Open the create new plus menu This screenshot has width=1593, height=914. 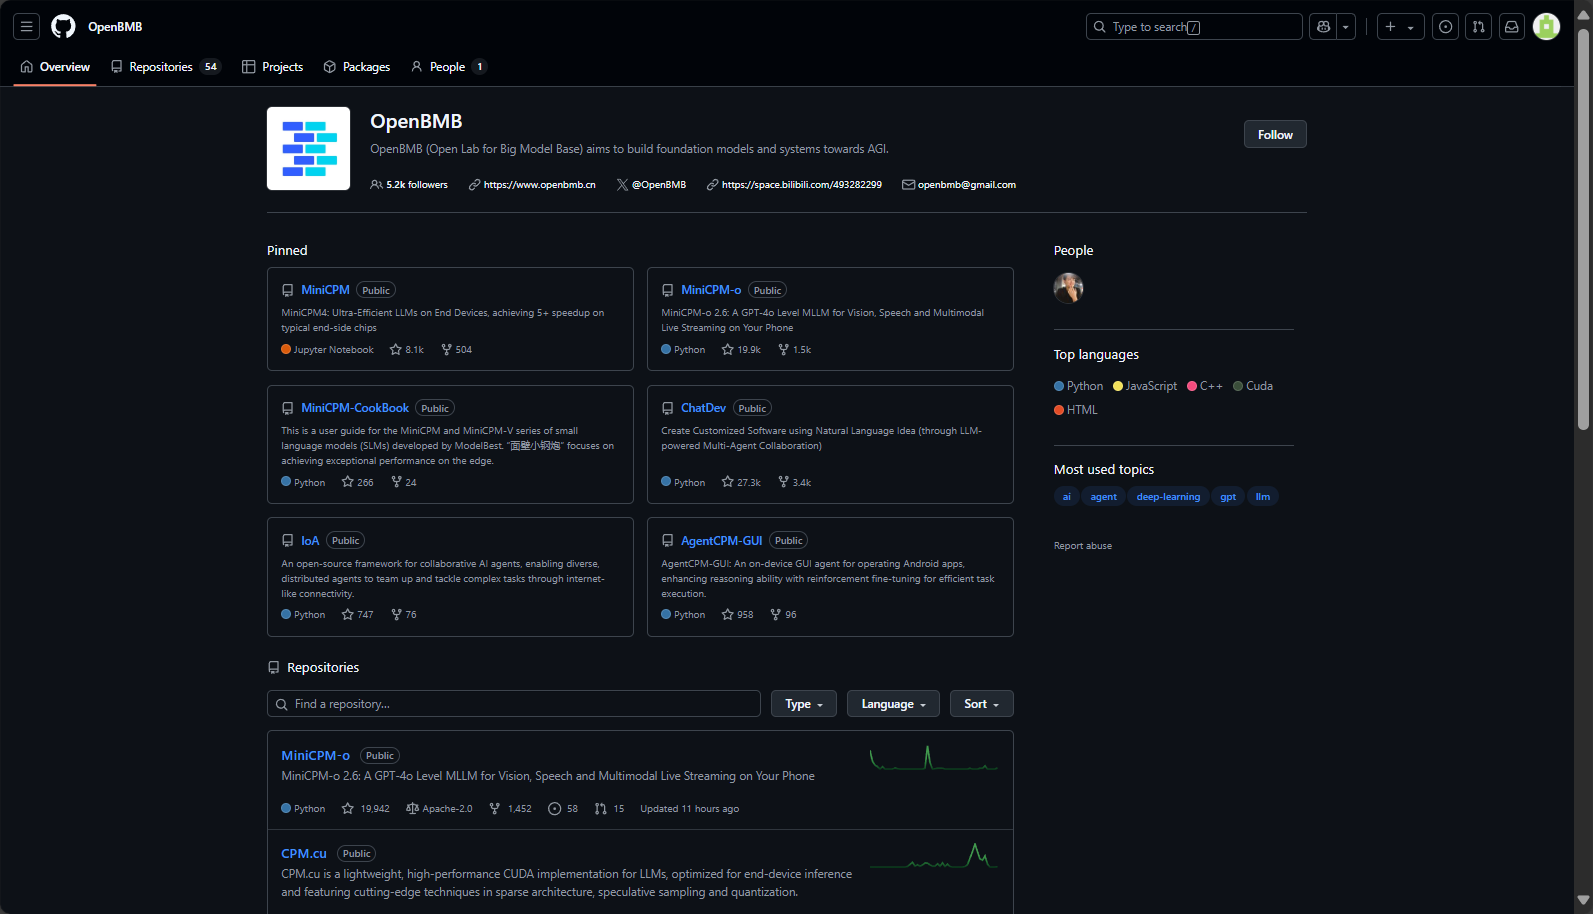[1400, 27]
